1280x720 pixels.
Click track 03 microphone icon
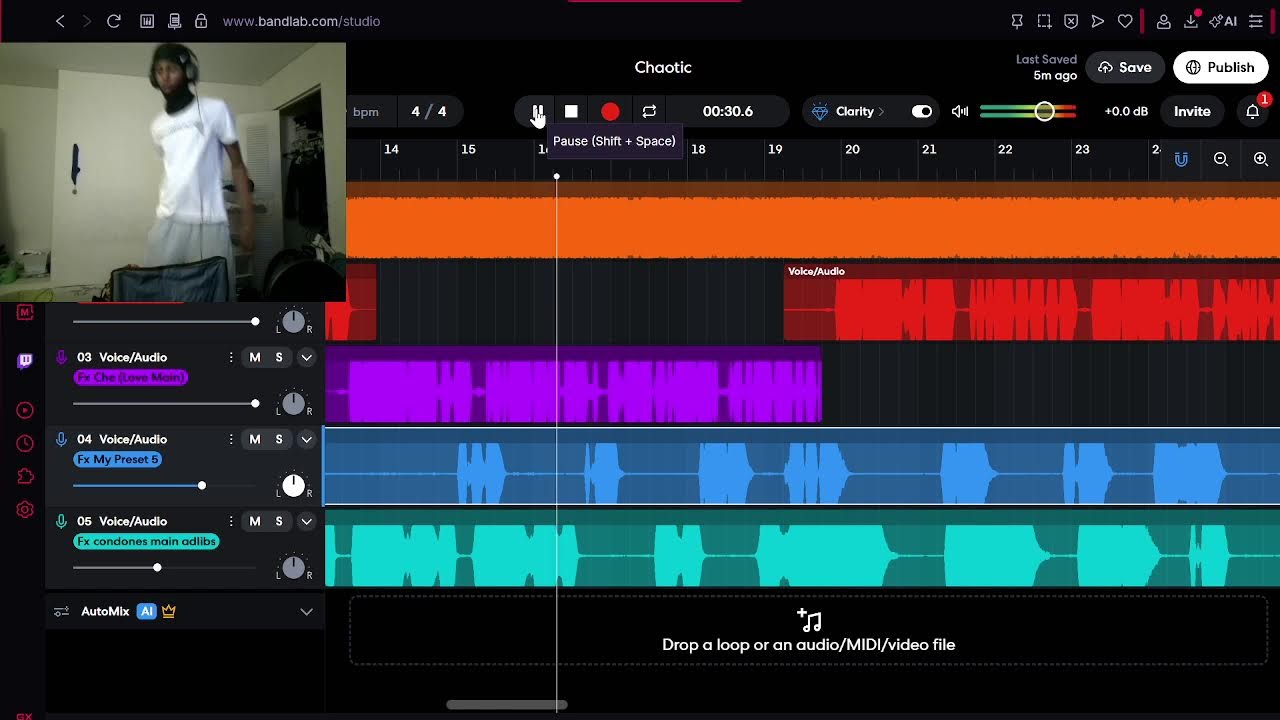(x=61, y=357)
